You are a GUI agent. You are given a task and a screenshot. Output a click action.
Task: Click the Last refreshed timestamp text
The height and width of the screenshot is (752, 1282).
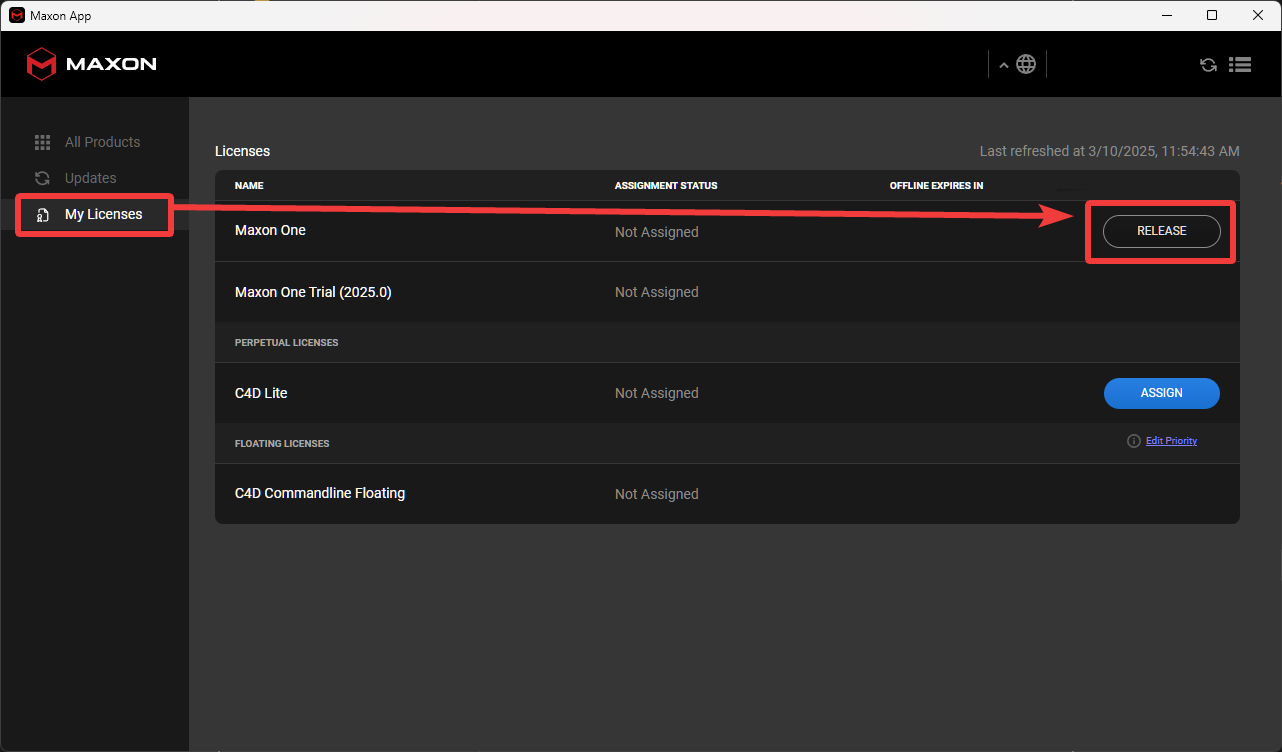click(x=1110, y=151)
